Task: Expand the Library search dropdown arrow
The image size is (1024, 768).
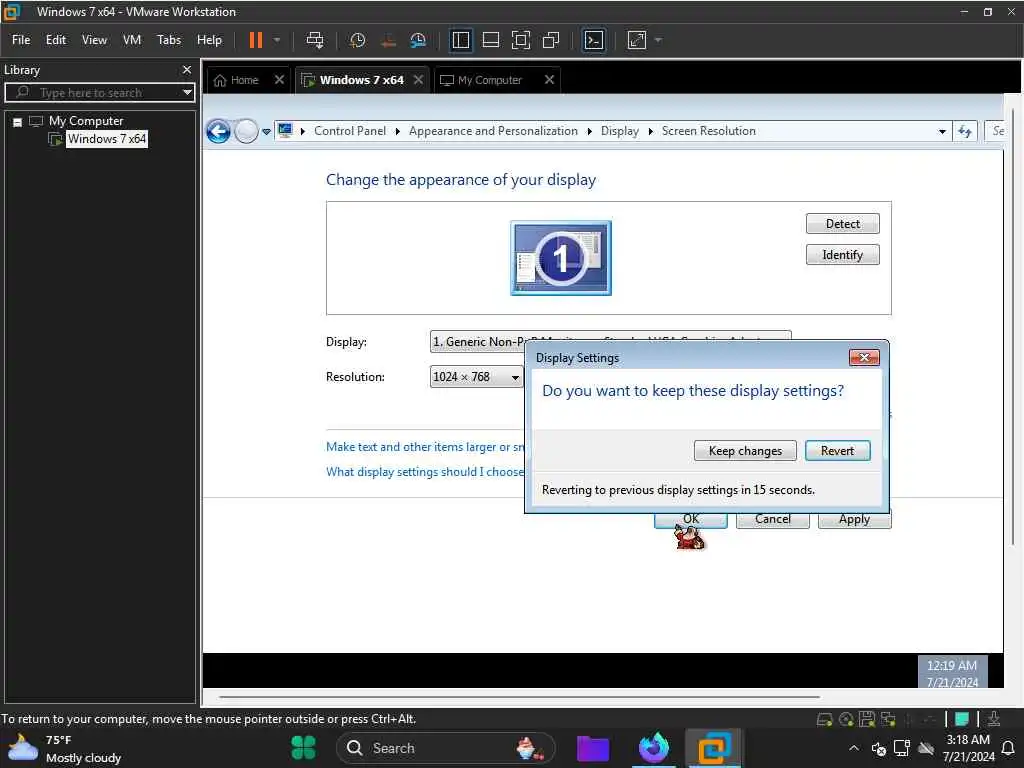Action: (187, 93)
